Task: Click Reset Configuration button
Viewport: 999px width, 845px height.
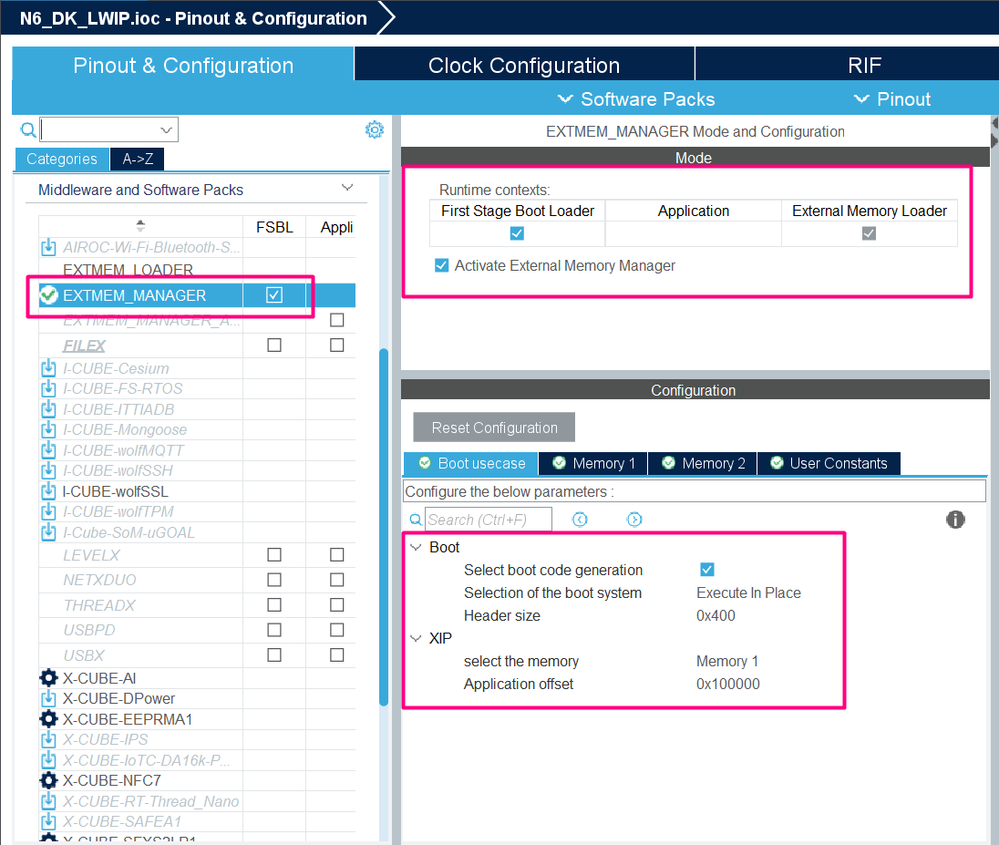Action: tap(494, 428)
